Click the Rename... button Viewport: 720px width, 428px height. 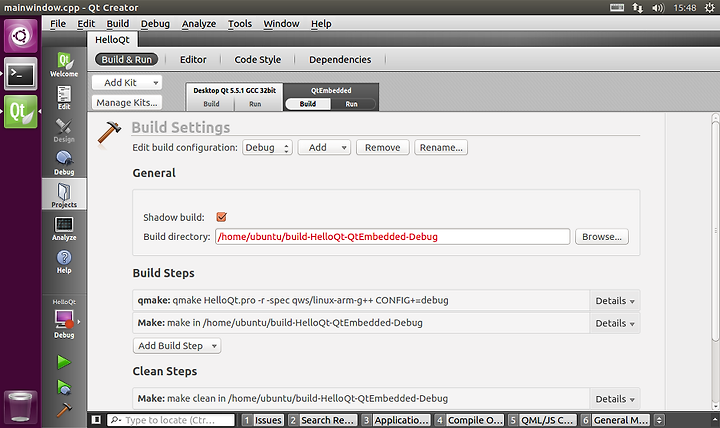click(441, 147)
